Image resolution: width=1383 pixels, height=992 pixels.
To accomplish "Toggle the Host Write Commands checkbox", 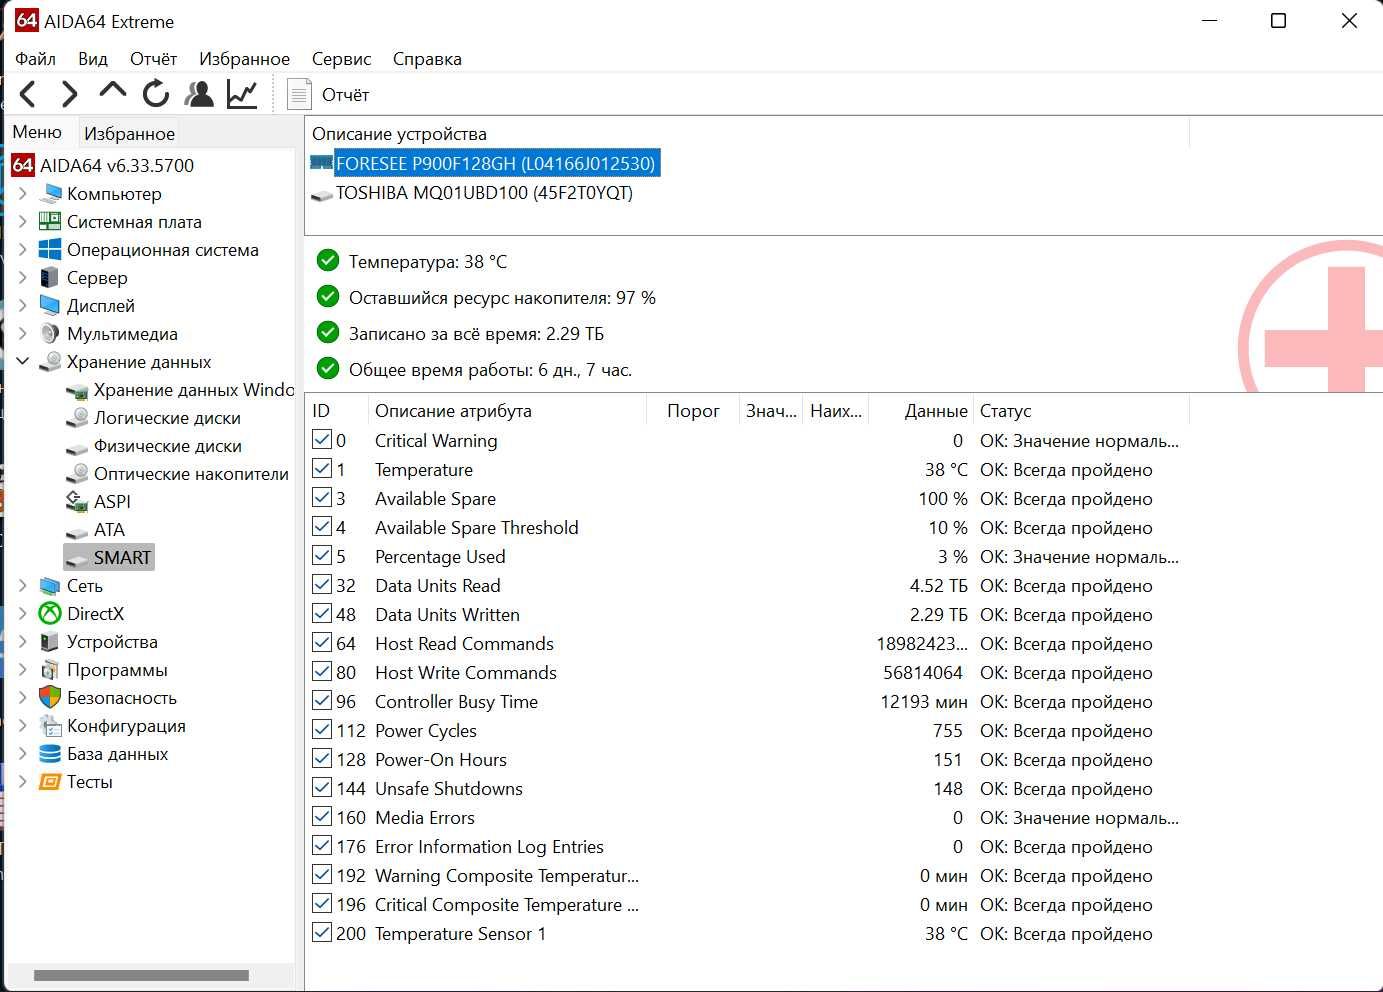I will point(322,671).
